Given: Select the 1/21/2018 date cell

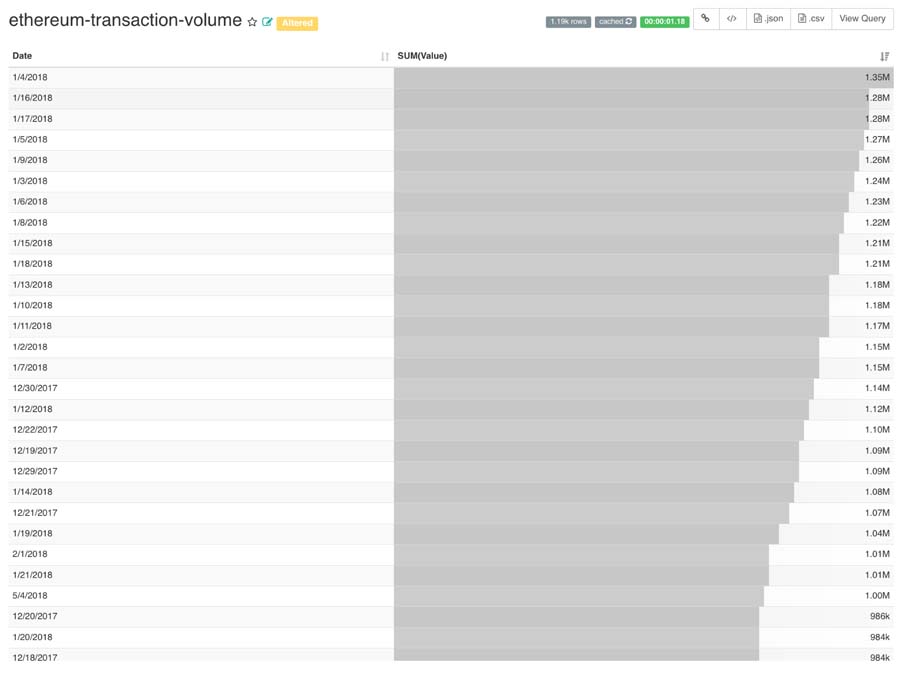Looking at the screenshot, I should pos(201,575).
